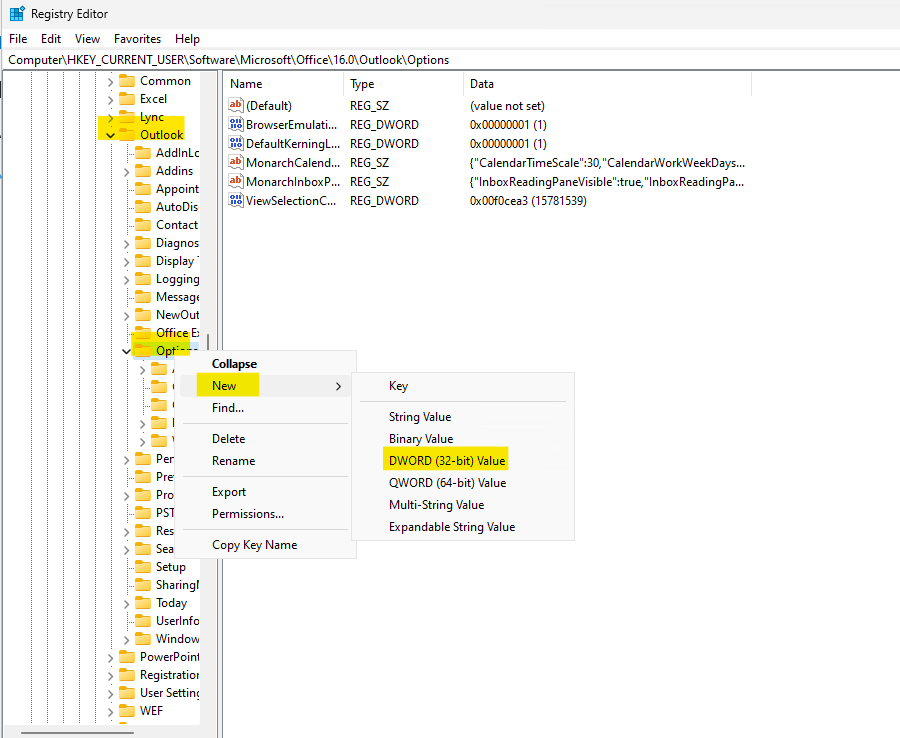Choose DWORD (32-bit) Value from submenu
Screen dimensions: 900x738
pyautogui.click(x=447, y=461)
